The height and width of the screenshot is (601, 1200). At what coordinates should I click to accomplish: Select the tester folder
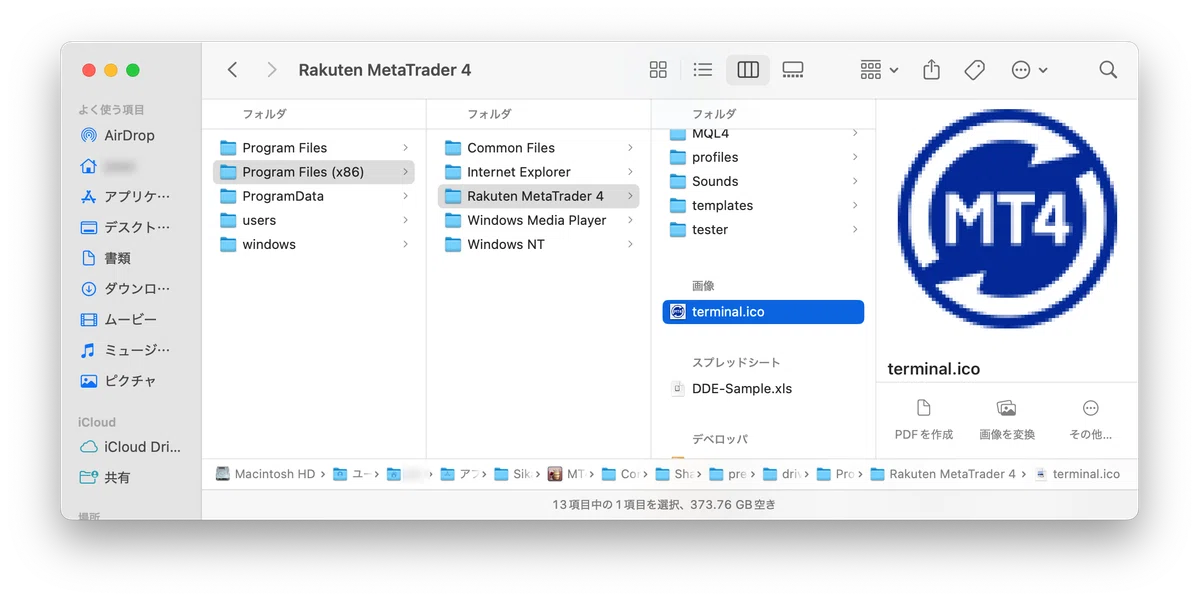tap(763, 229)
